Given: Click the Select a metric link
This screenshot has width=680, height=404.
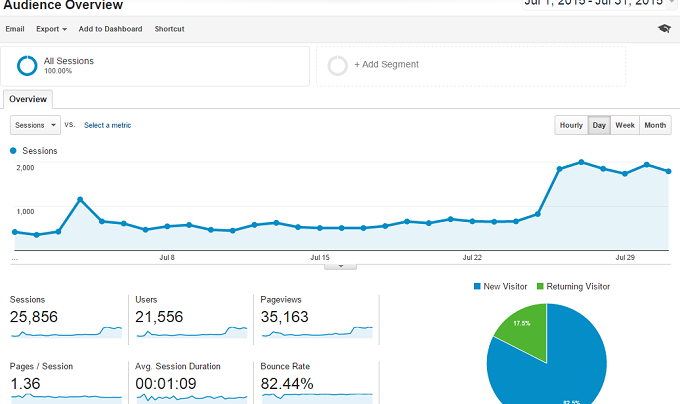Looking at the screenshot, I should 107,125.
